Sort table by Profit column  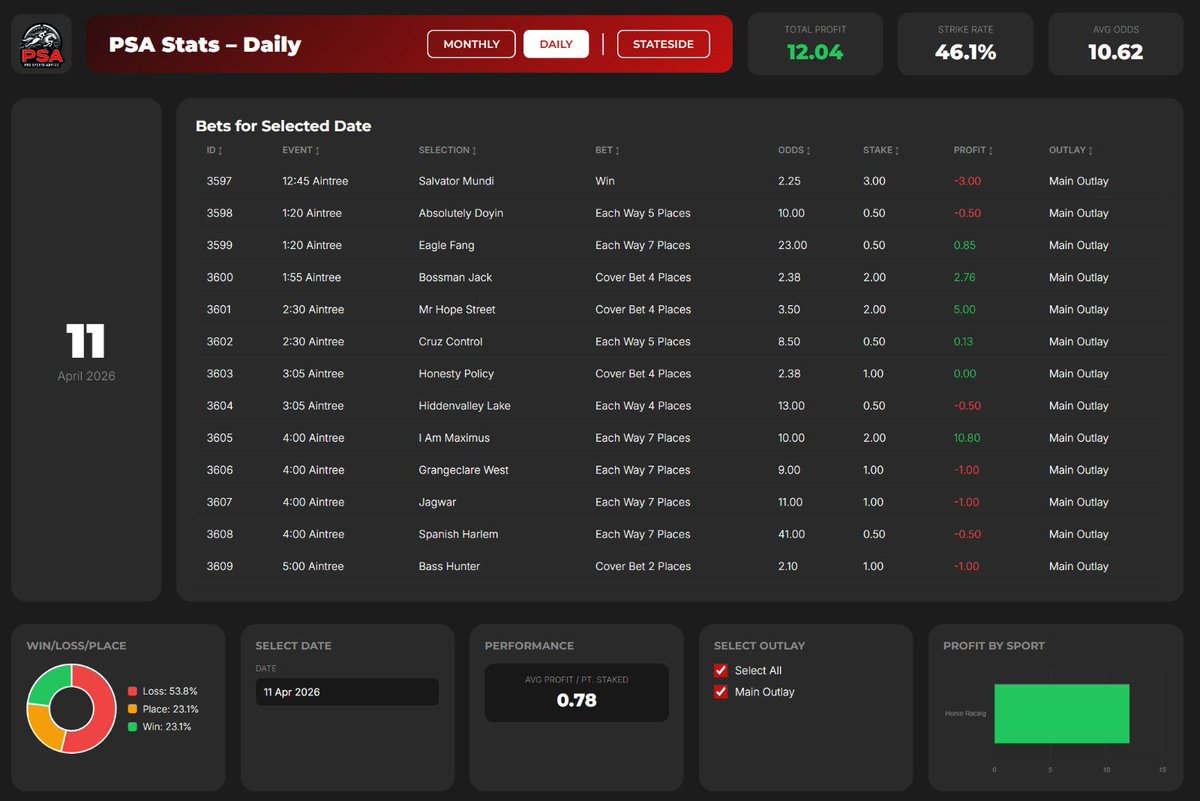(x=972, y=150)
